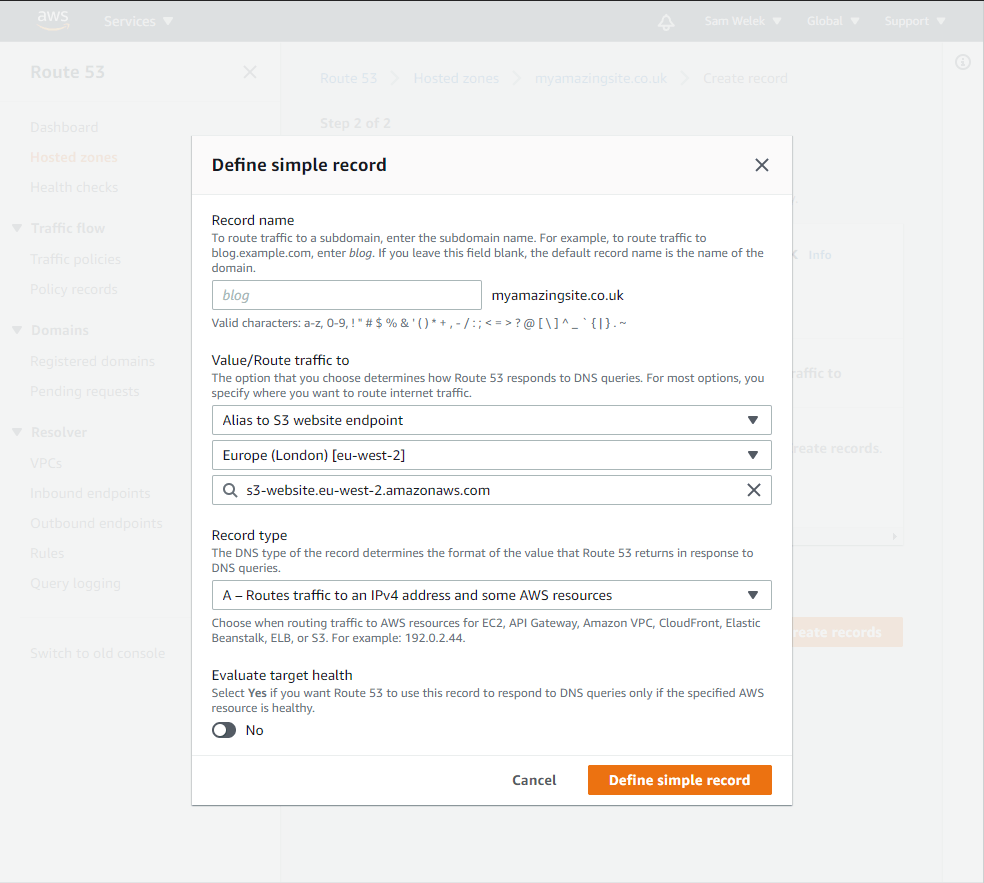The height and width of the screenshot is (883, 984).
Task: Open the Support menu
Action: pyautogui.click(x=914, y=21)
